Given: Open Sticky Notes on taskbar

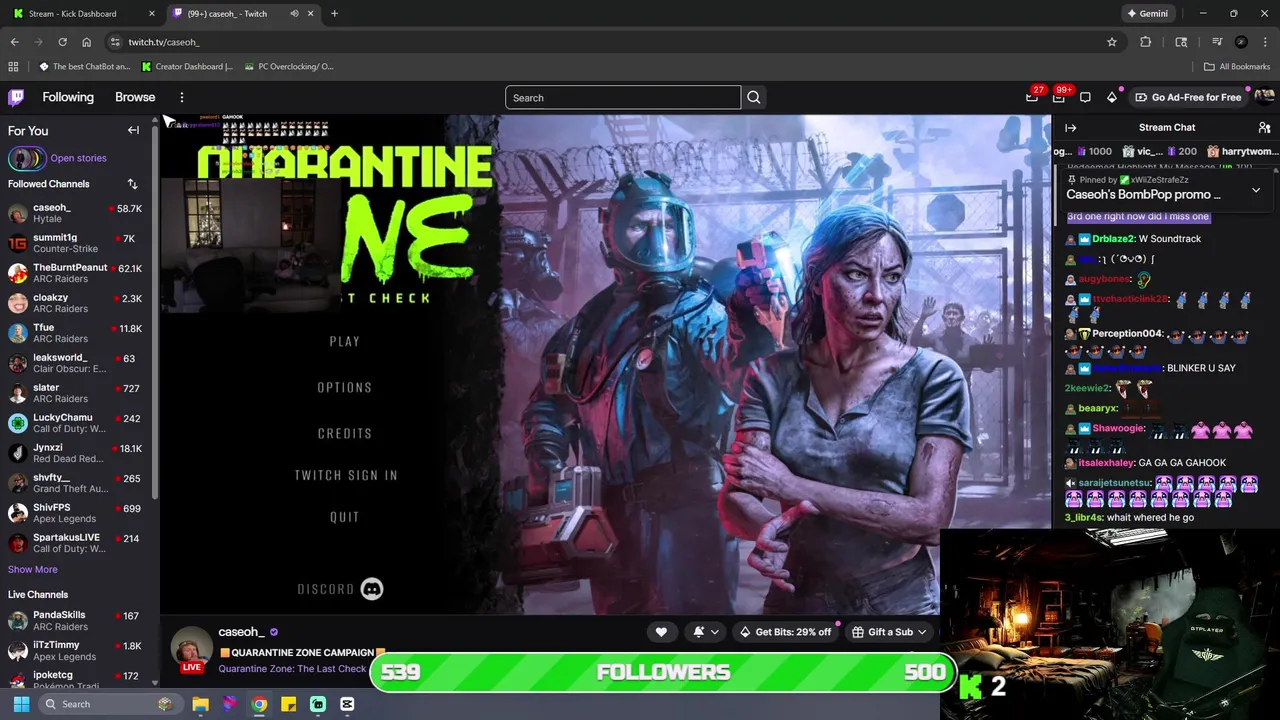Looking at the screenshot, I should pos(288,704).
